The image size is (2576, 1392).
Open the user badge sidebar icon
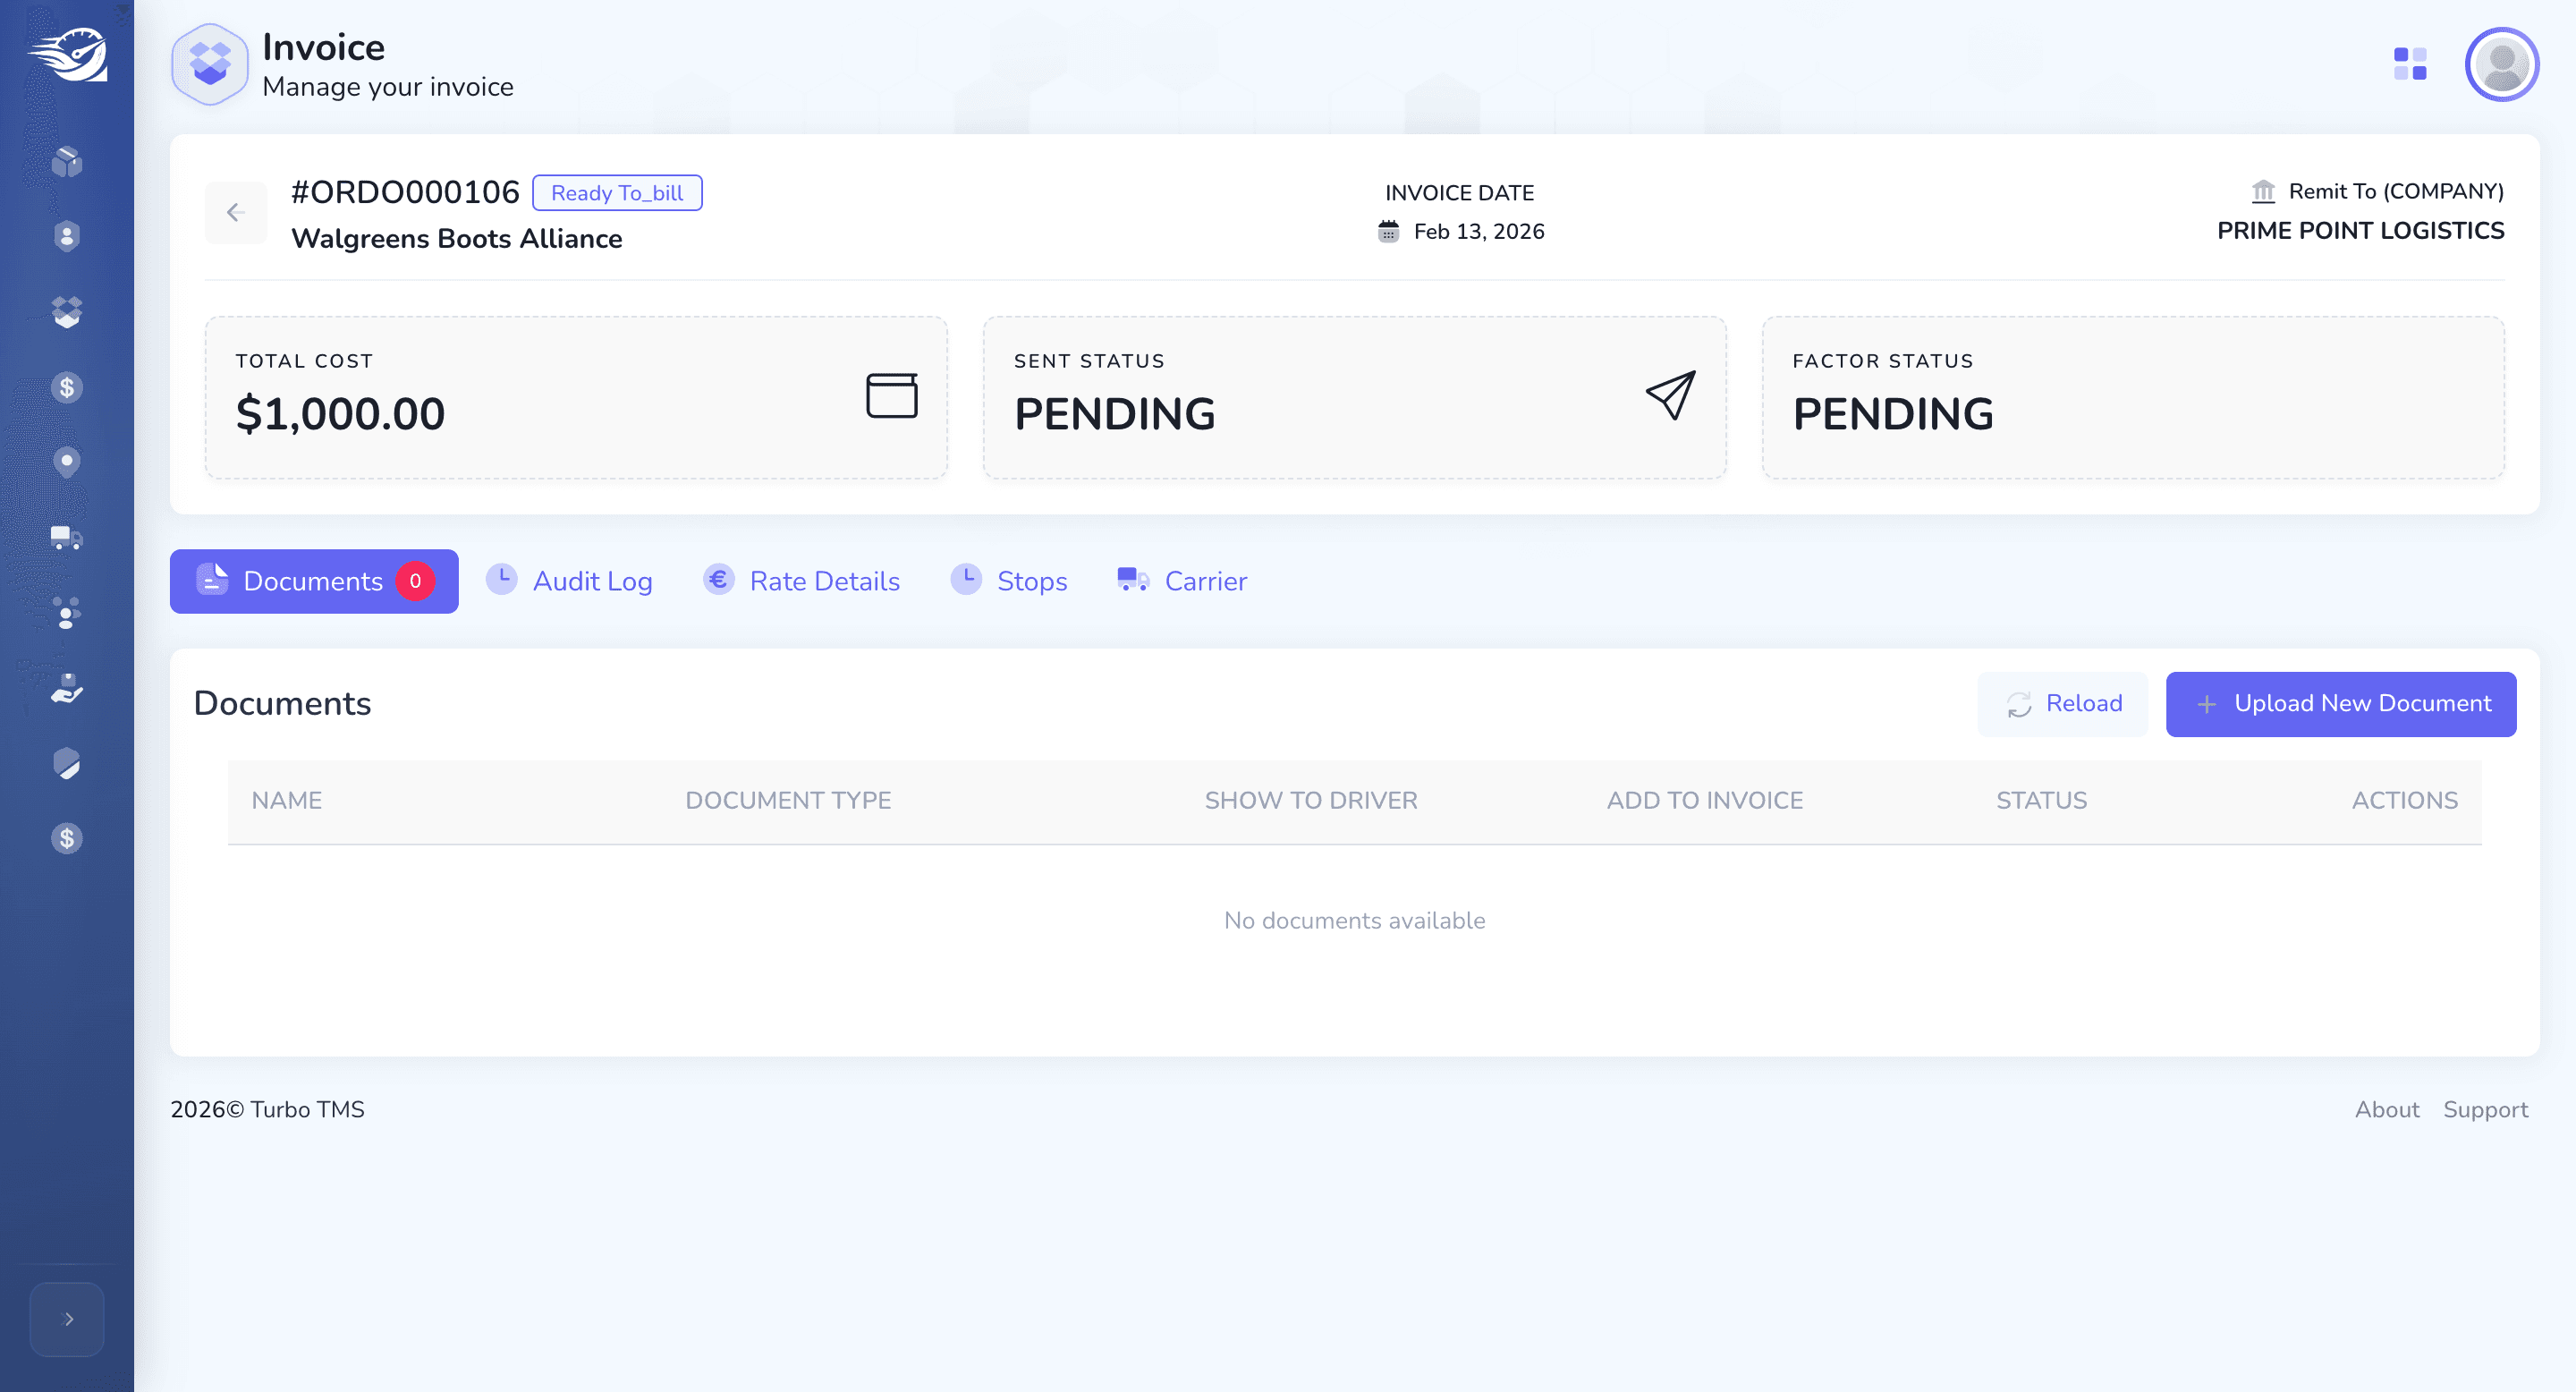pos(67,236)
